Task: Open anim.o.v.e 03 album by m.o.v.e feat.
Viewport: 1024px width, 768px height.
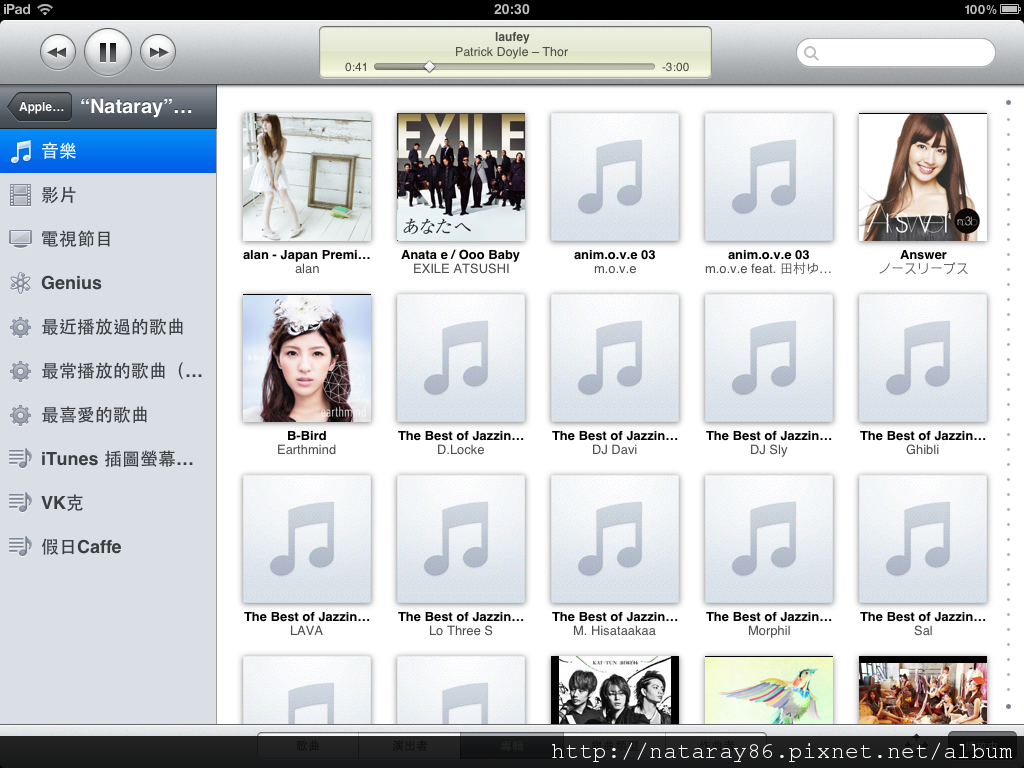Action: [769, 177]
